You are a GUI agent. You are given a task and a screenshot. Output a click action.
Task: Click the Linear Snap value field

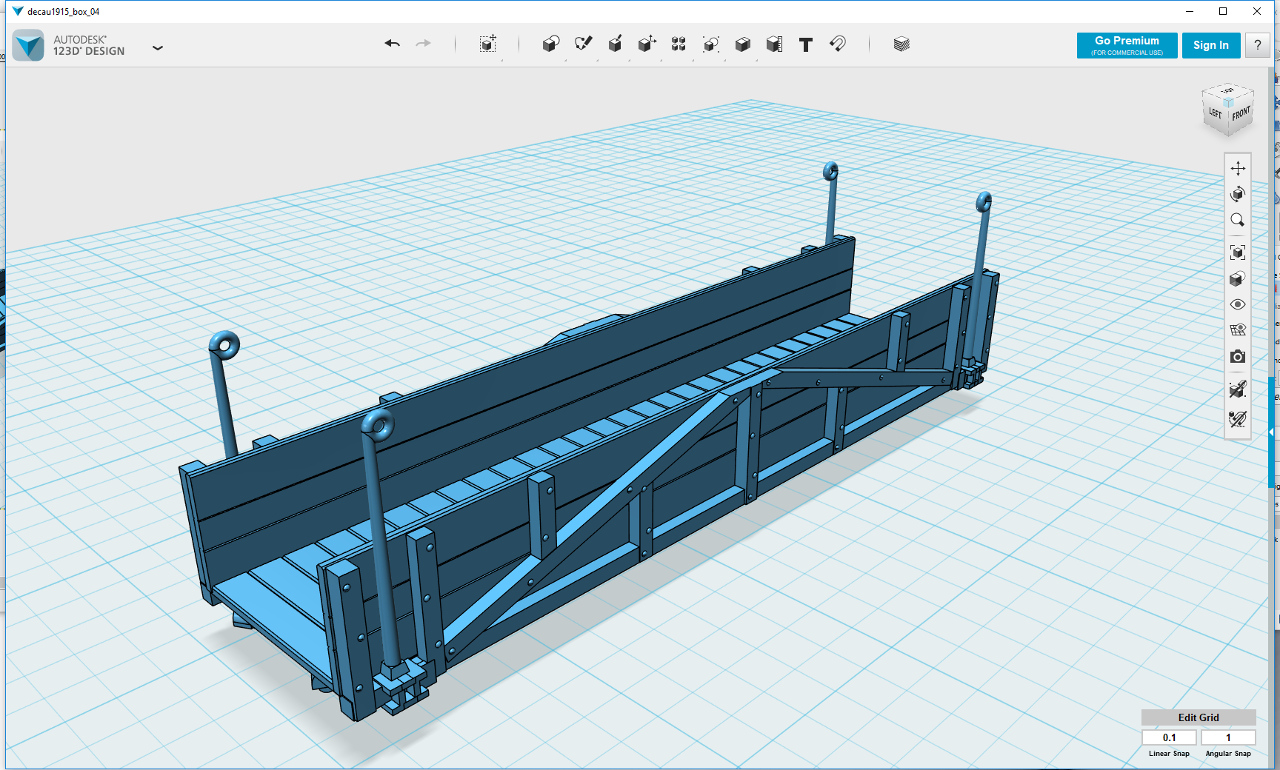(1169, 738)
